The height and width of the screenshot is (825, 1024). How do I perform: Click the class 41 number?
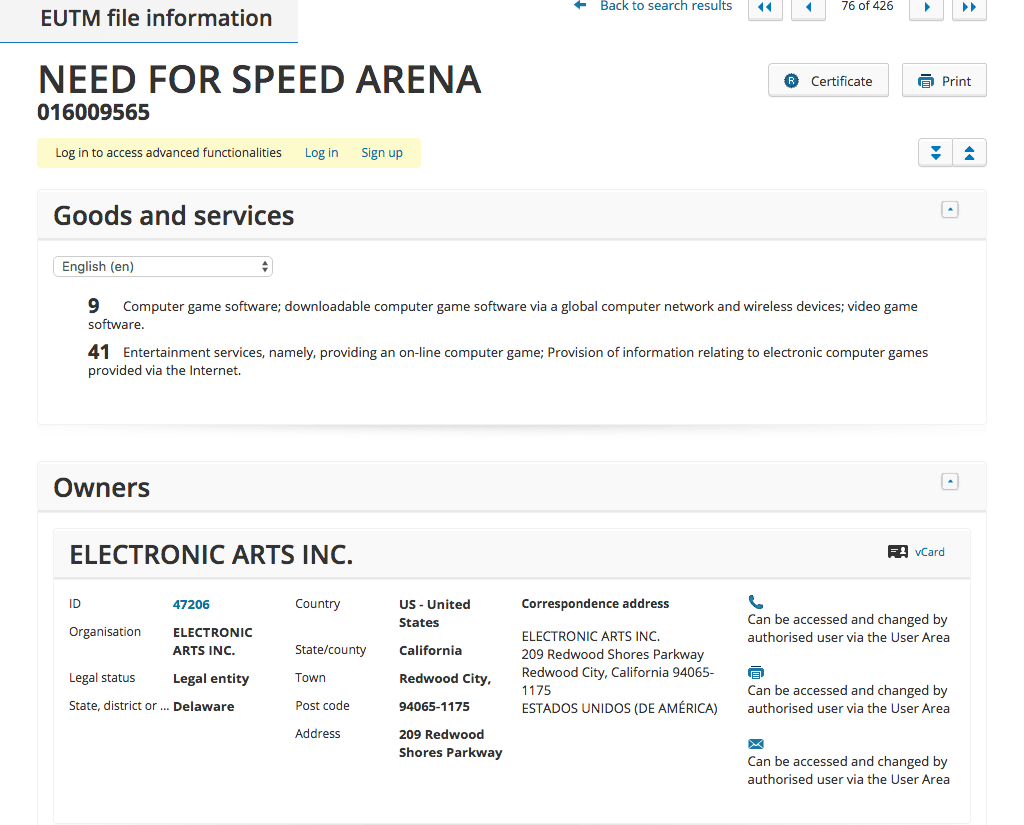(99, 352)
